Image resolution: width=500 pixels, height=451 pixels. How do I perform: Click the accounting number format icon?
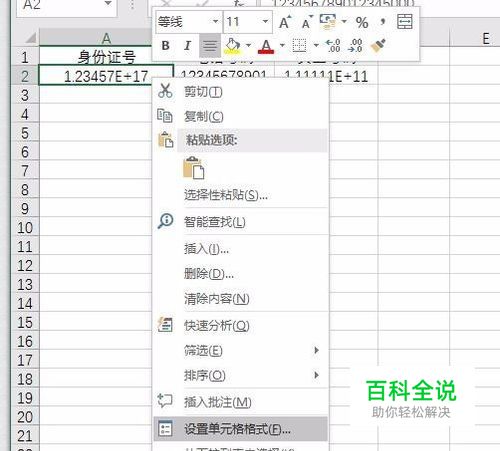tap(328, 22)
